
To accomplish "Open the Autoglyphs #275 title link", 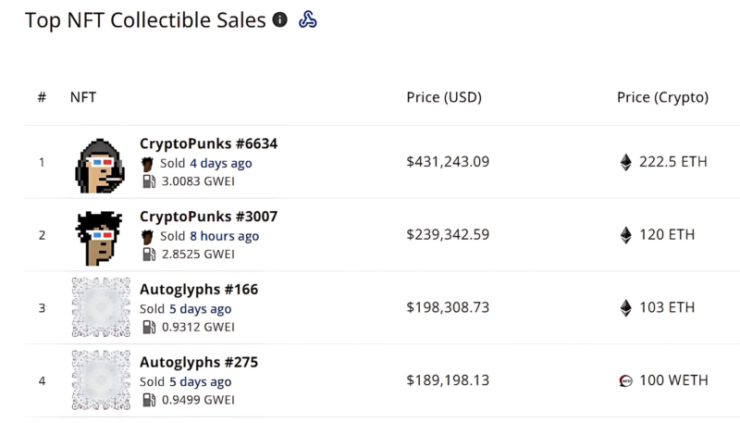I will tap(199, 362).
